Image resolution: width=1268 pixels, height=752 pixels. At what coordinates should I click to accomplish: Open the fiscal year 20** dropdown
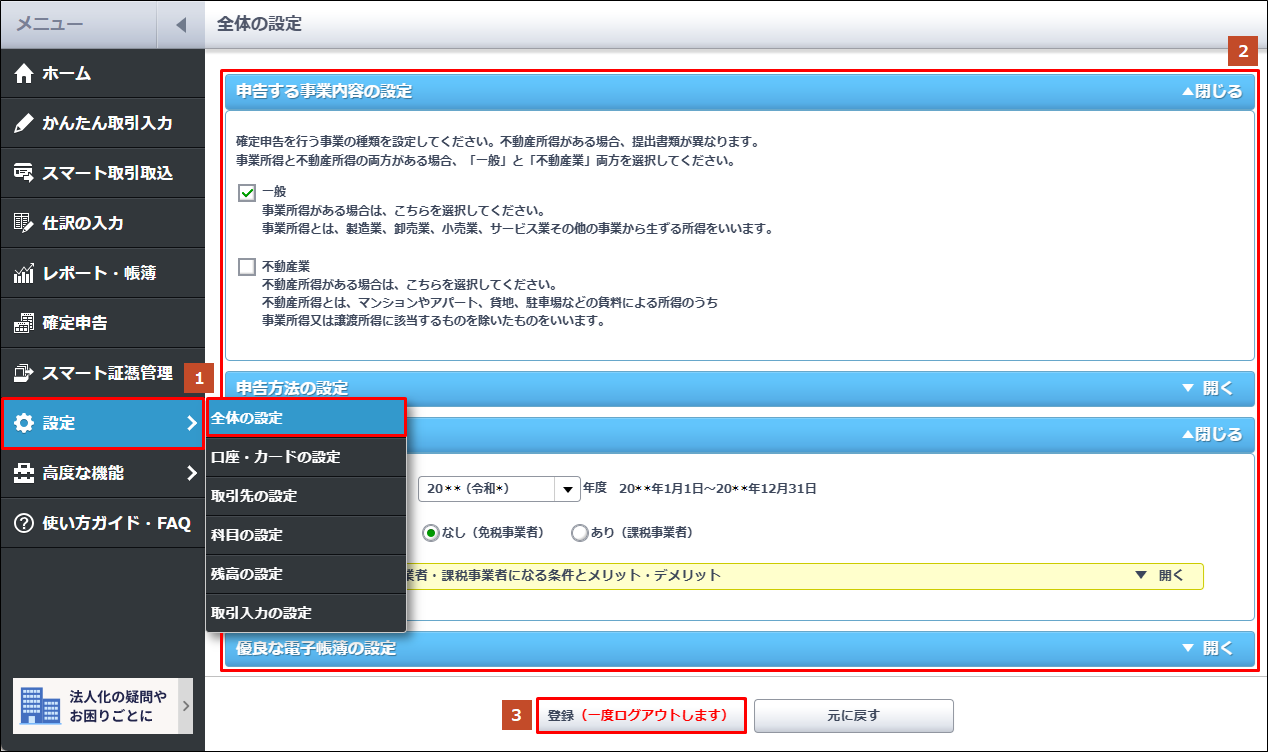[x=568, y=489]
